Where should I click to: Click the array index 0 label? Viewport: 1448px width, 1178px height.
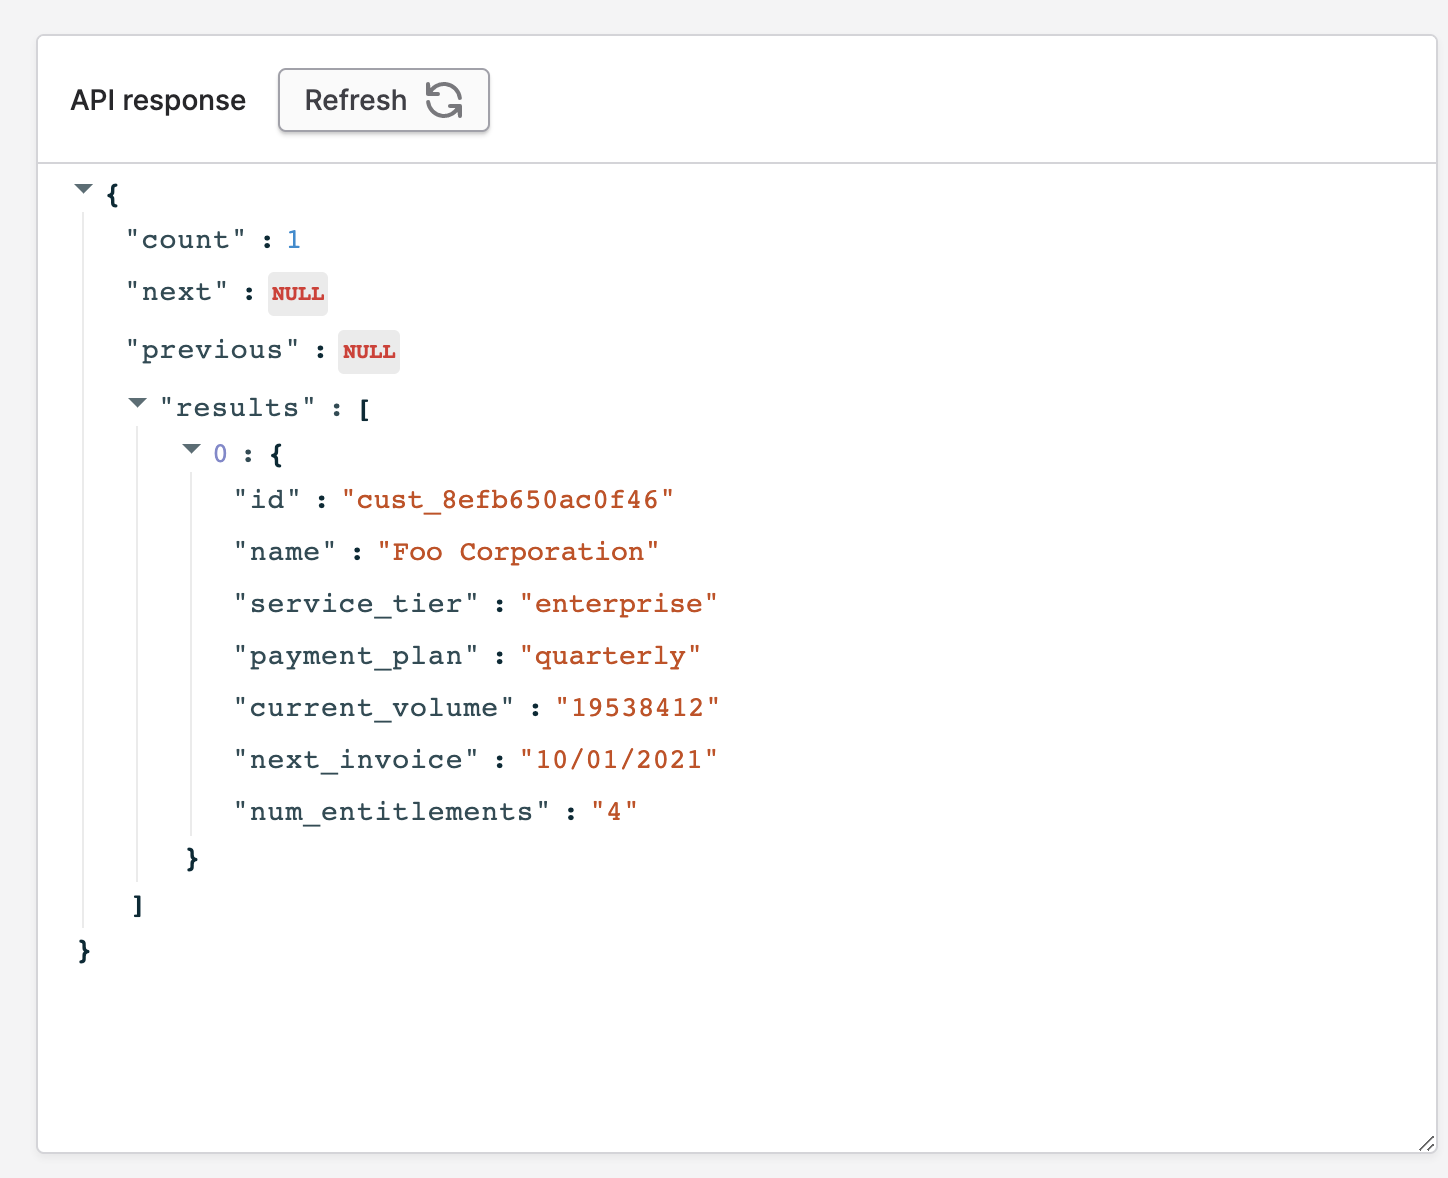click(x=221, y=454)
